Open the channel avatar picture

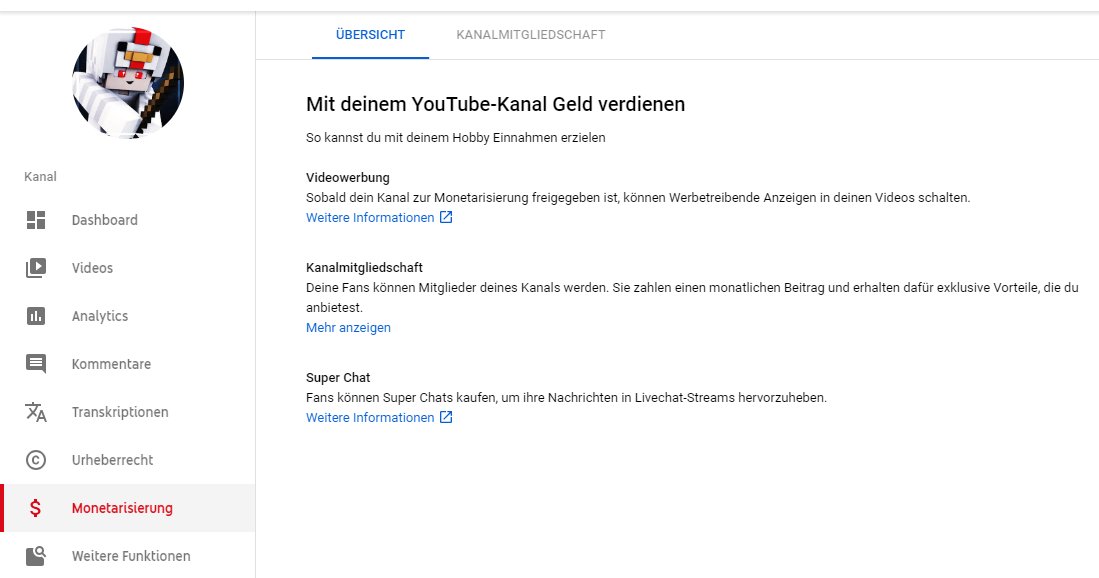(x=128, y=83)
